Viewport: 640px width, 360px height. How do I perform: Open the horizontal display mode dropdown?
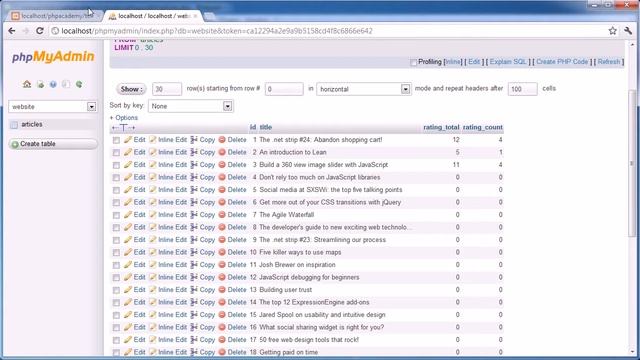click(x=363, y=89)
